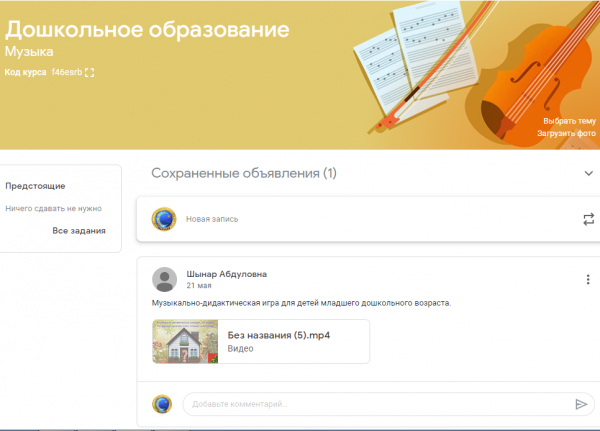This screenshot has width=600, height=431.
Task: Click Шынар Абдуловна's gray avatar
Action: click(x=164, y=279)
